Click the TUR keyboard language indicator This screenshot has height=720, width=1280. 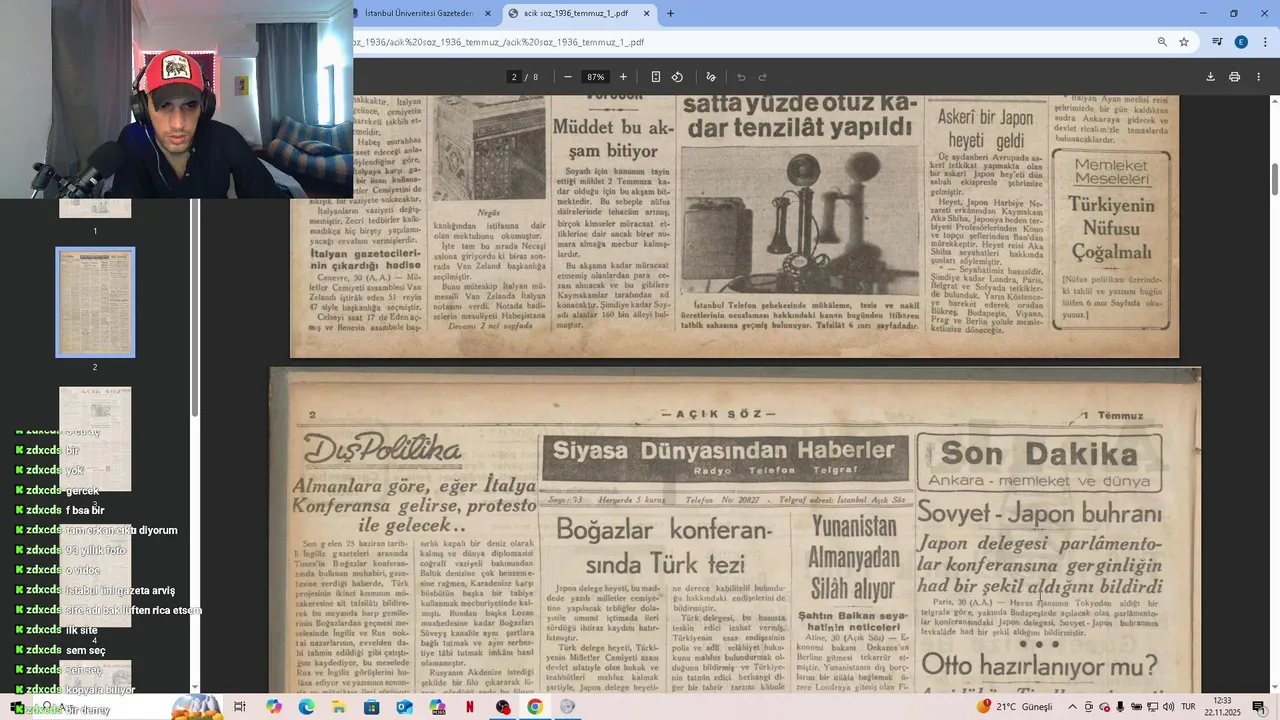point(1188,707)
